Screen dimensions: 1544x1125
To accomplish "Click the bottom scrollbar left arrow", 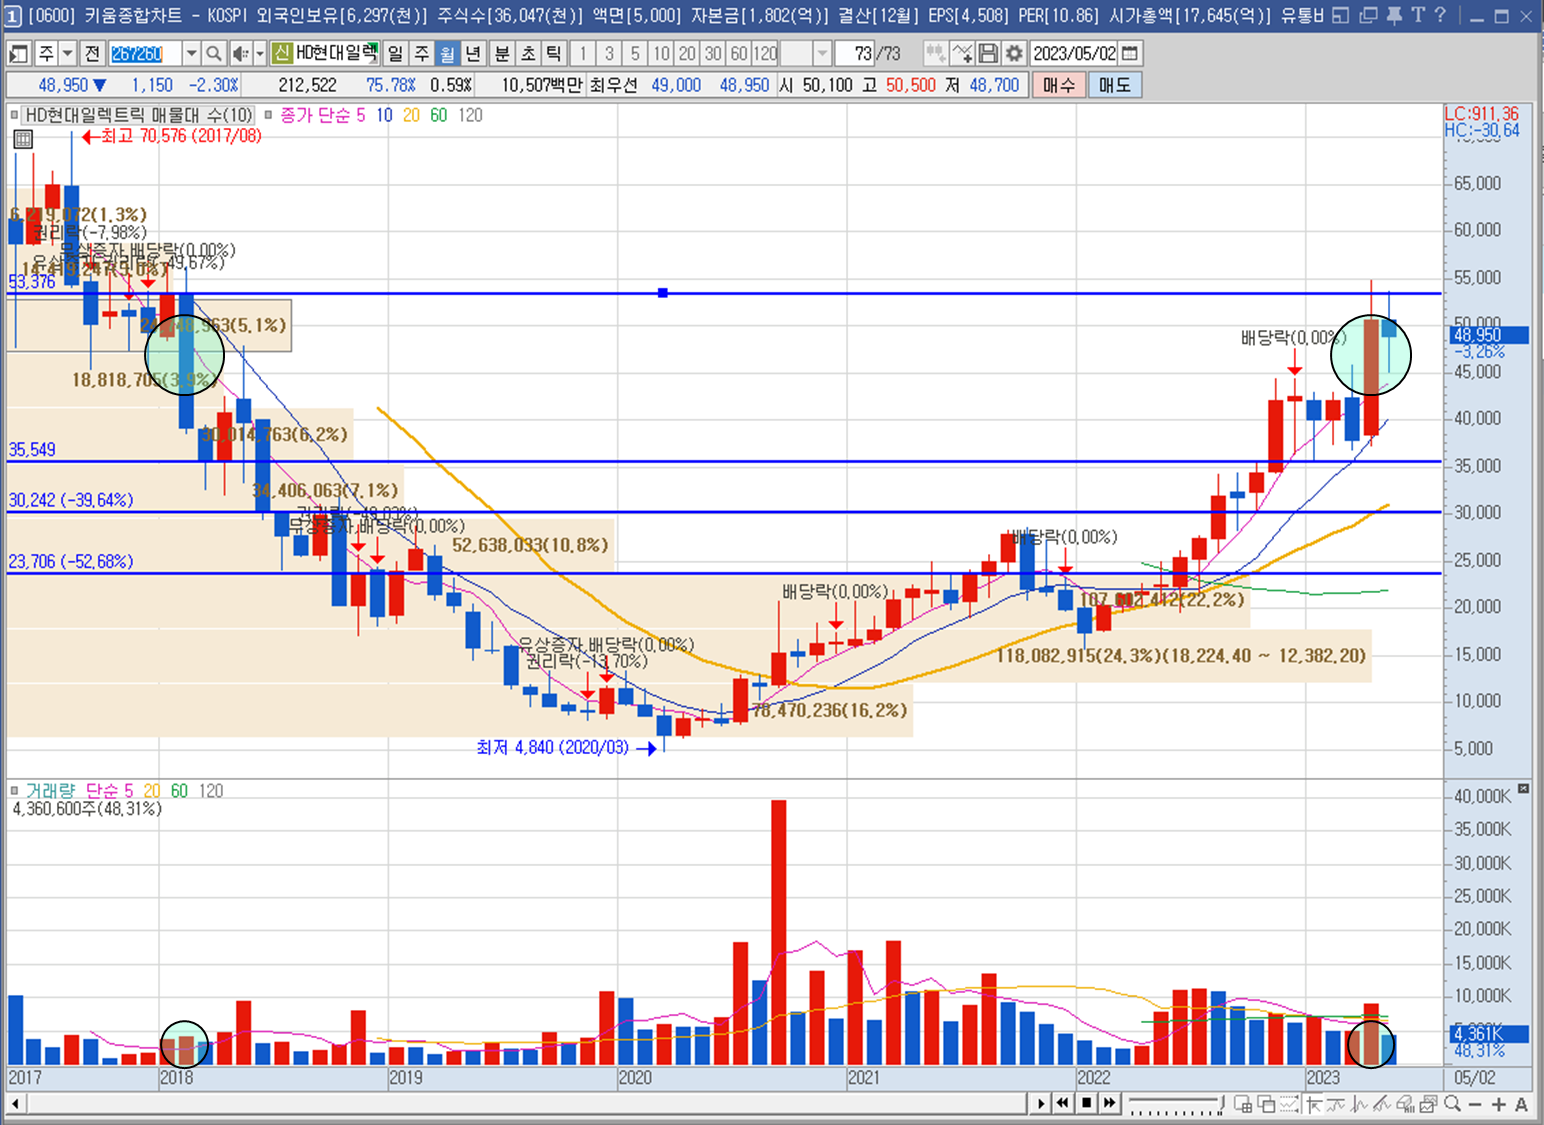I will (x=15, y=1104).
